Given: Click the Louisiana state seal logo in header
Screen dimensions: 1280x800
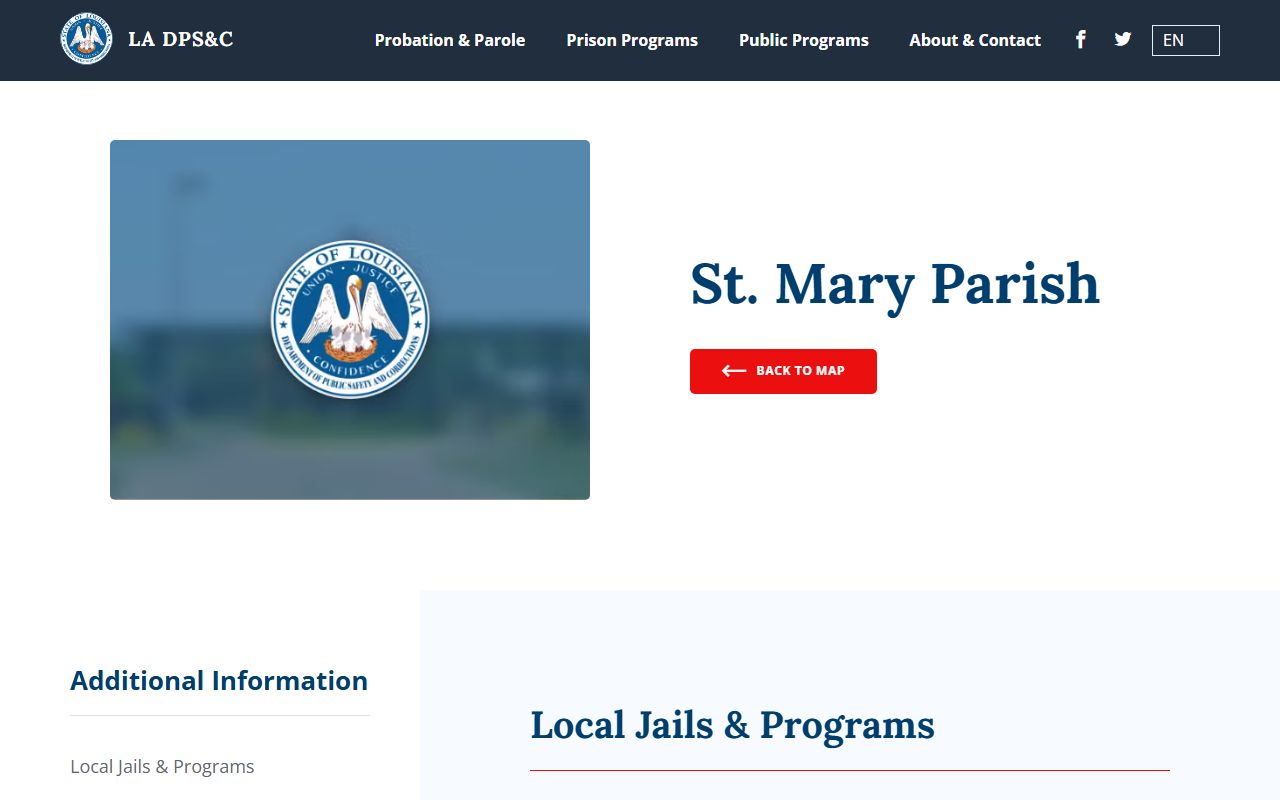Looking at the screenshot, I should (86, 39).
